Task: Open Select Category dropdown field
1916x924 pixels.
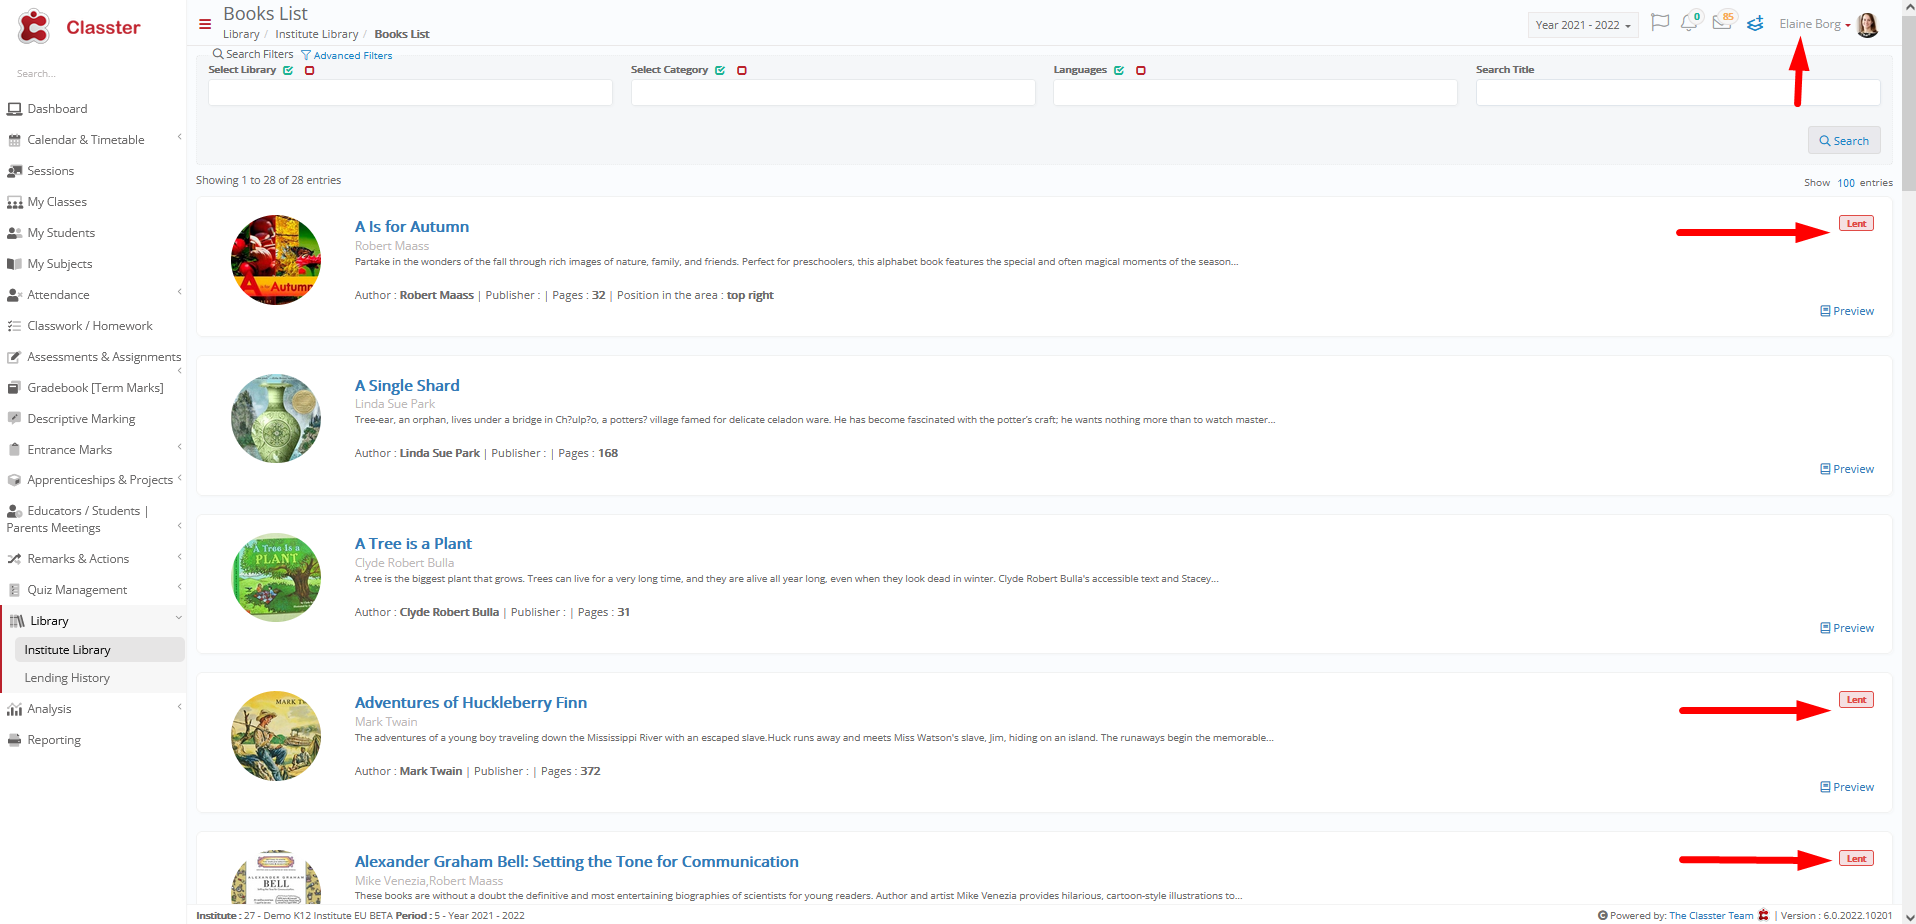Action: [x=833, y=93]
